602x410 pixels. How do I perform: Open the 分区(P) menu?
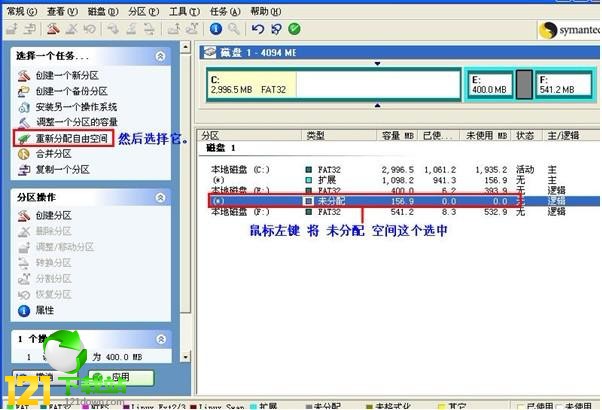click(x=144, y=12)
